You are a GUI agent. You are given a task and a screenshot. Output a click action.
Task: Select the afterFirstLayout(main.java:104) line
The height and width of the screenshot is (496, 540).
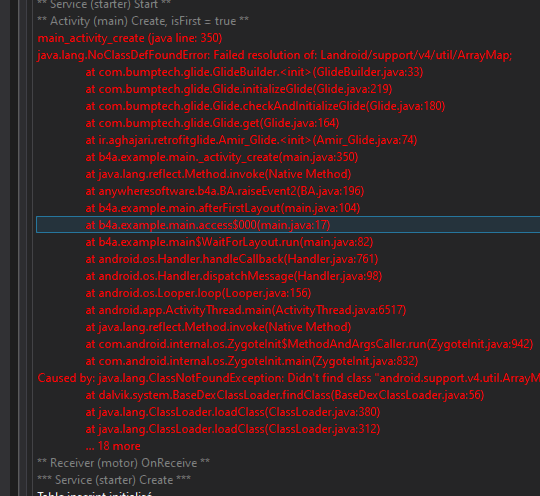[222, 208]
